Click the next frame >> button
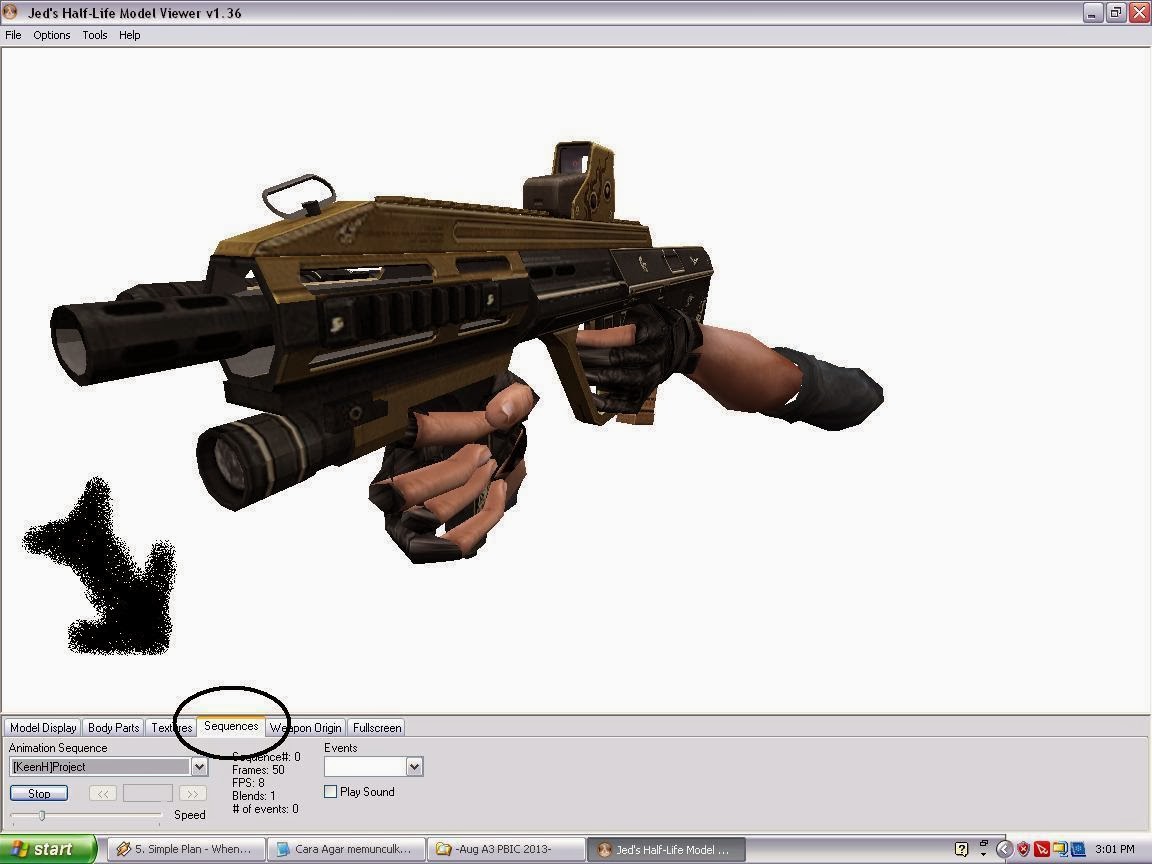Viewport: 1152px width, 864px height. click(x=192, y=793)
